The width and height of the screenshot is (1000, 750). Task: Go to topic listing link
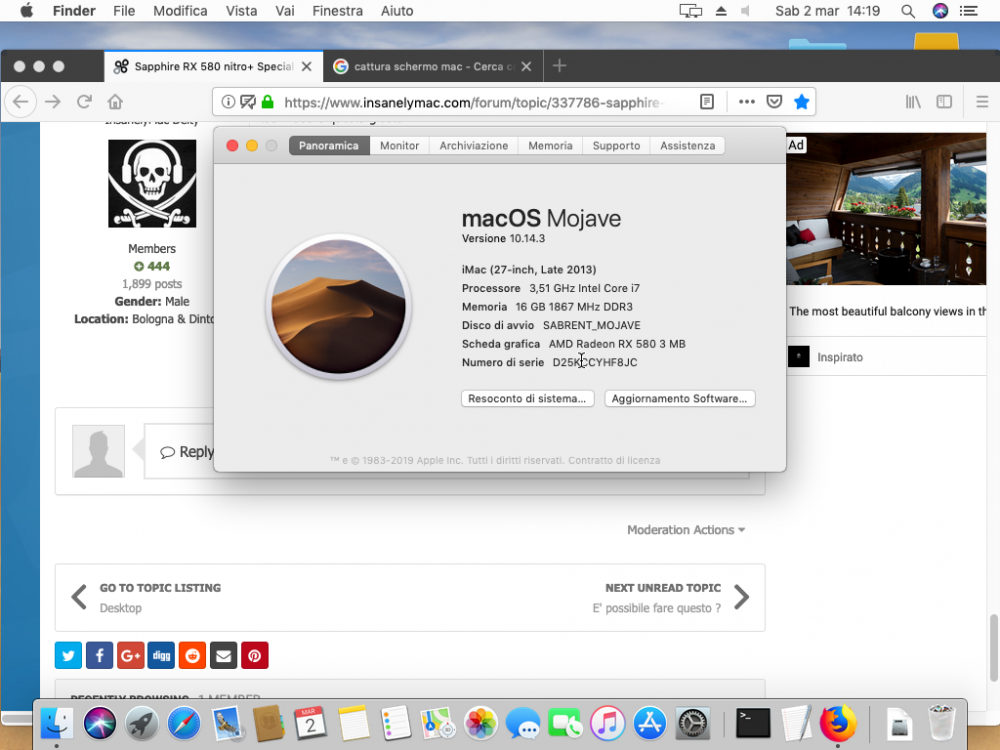(x=160, y=588)
